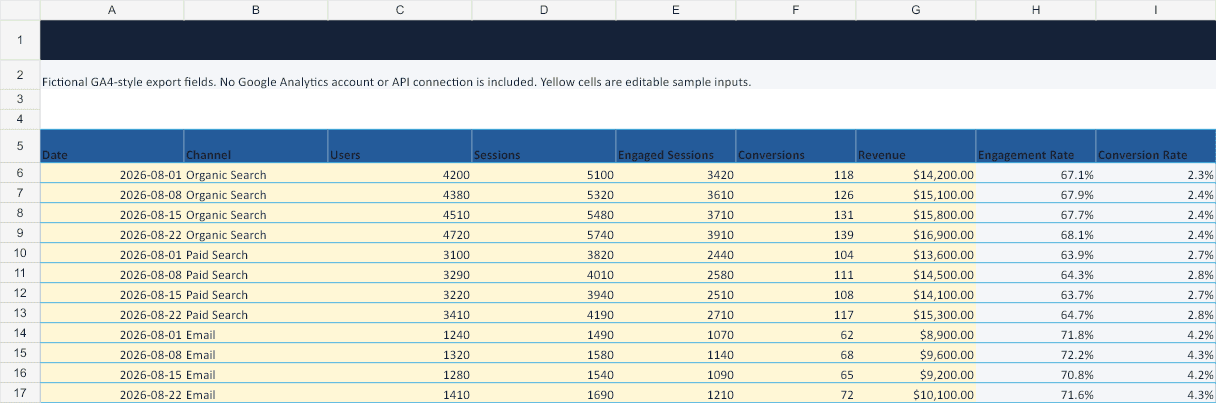Select engaged sessions value 1210
The height and width of the screenshot is (403, 1216).
pyautogui.click(x=676, y=394)
